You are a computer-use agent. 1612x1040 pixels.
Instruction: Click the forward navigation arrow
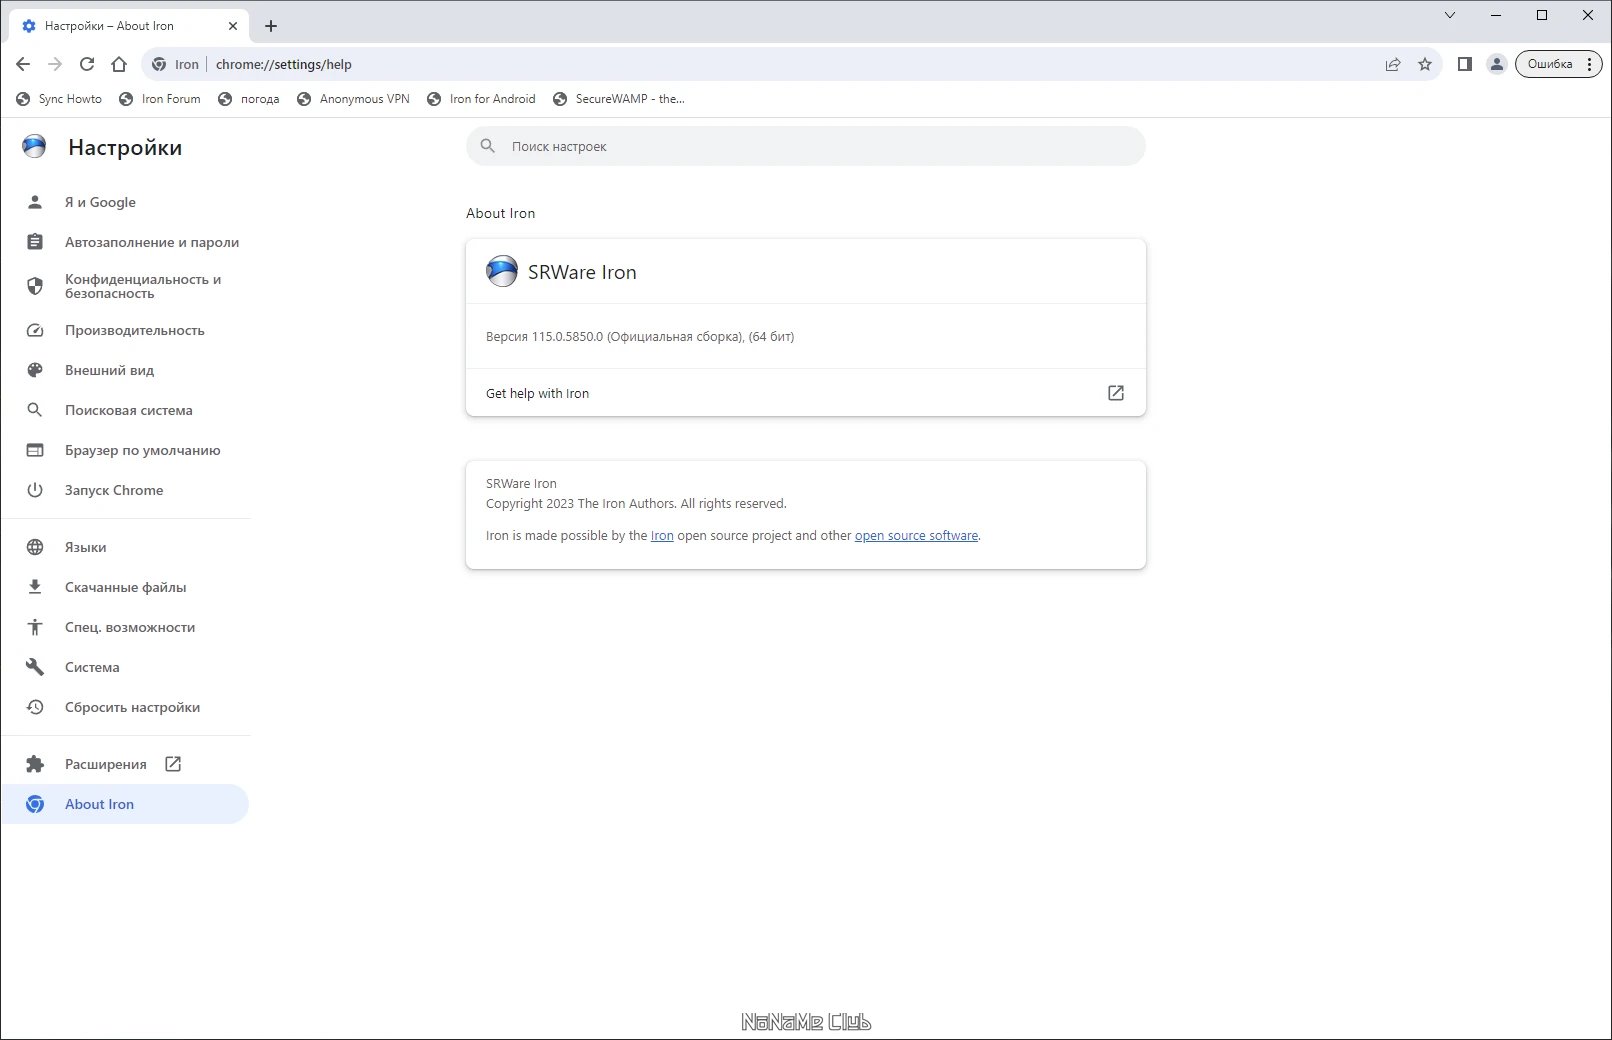click(55, 64)
